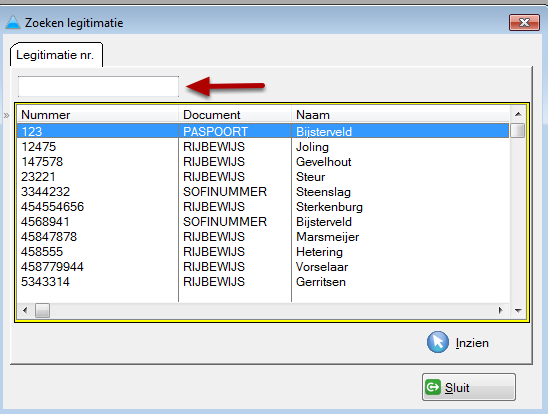The width and height of the screenshot is (548, 414).
Task: Select the Marsmeijer row
Action: click(263, 237)
